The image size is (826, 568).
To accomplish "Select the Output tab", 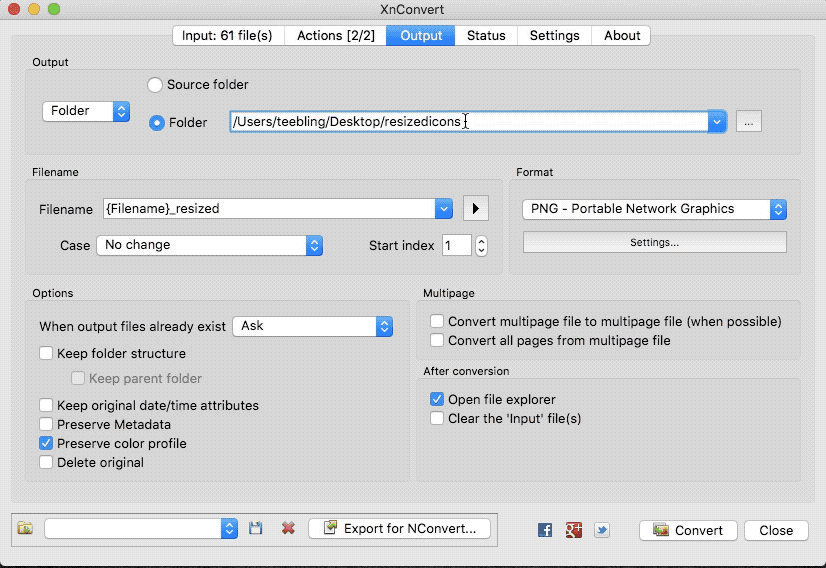I will pos(420,35).
